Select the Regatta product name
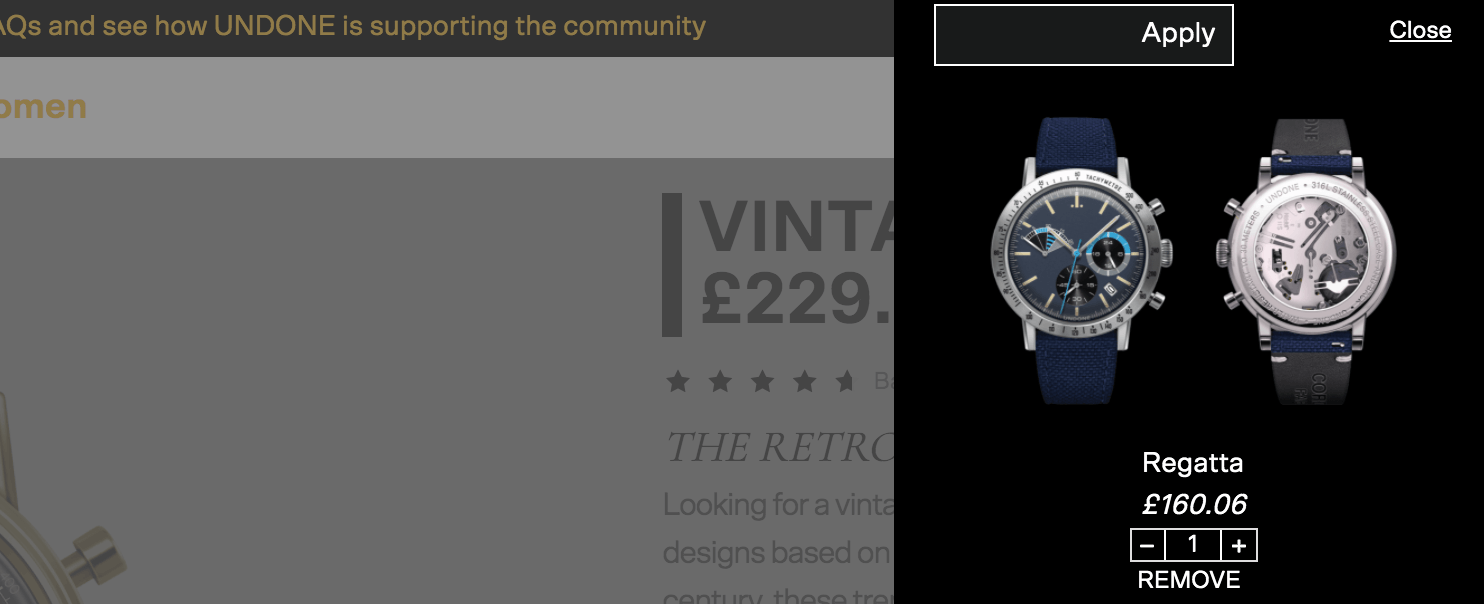Viewport: 1484px width, 604px height. [x=1193, y=463]
